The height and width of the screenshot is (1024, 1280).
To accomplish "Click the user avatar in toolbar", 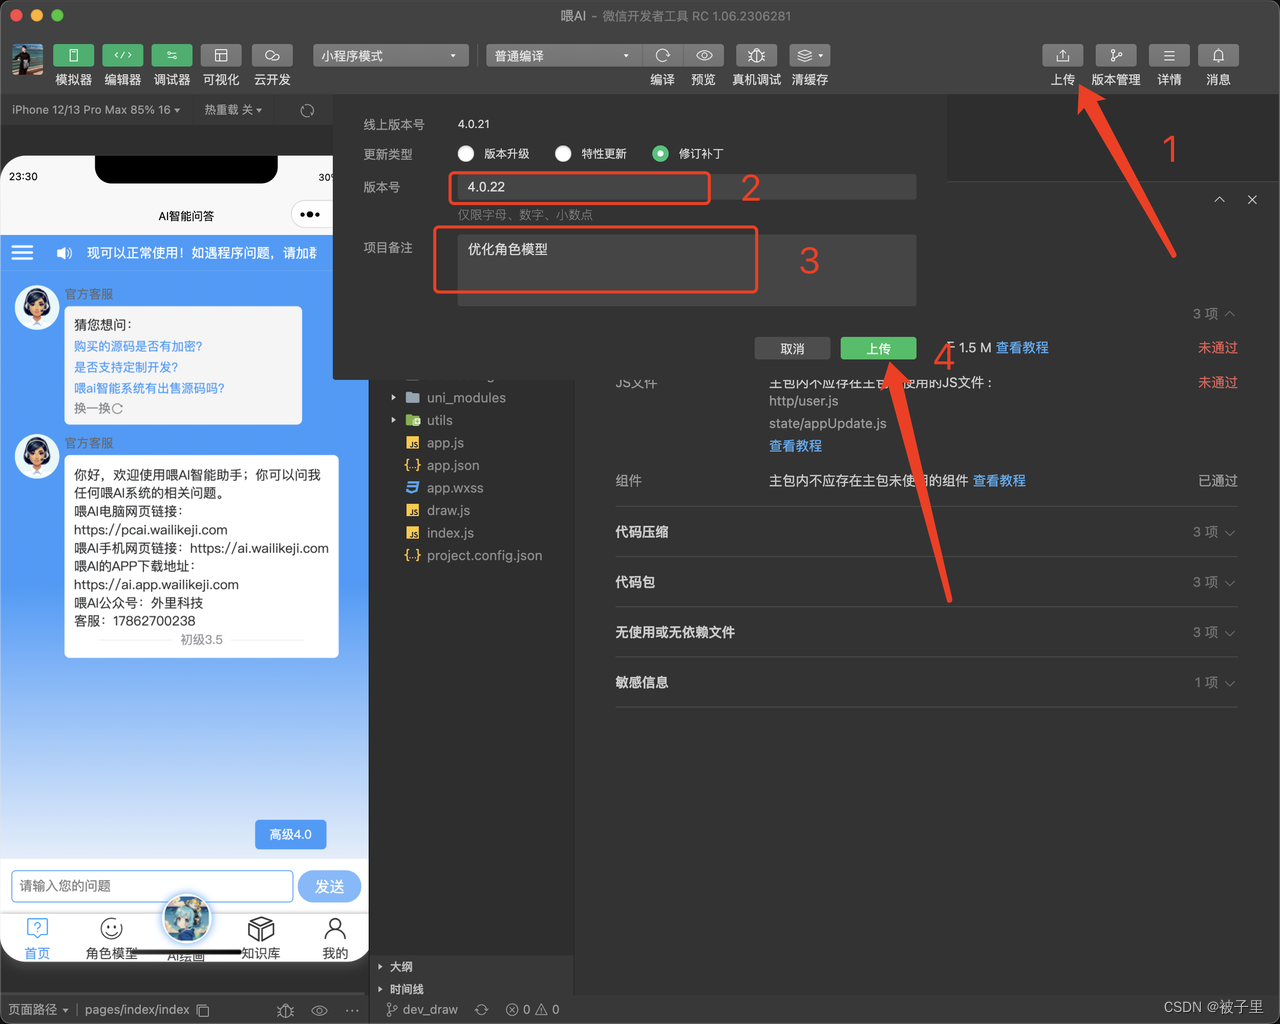I will point(27,60).
